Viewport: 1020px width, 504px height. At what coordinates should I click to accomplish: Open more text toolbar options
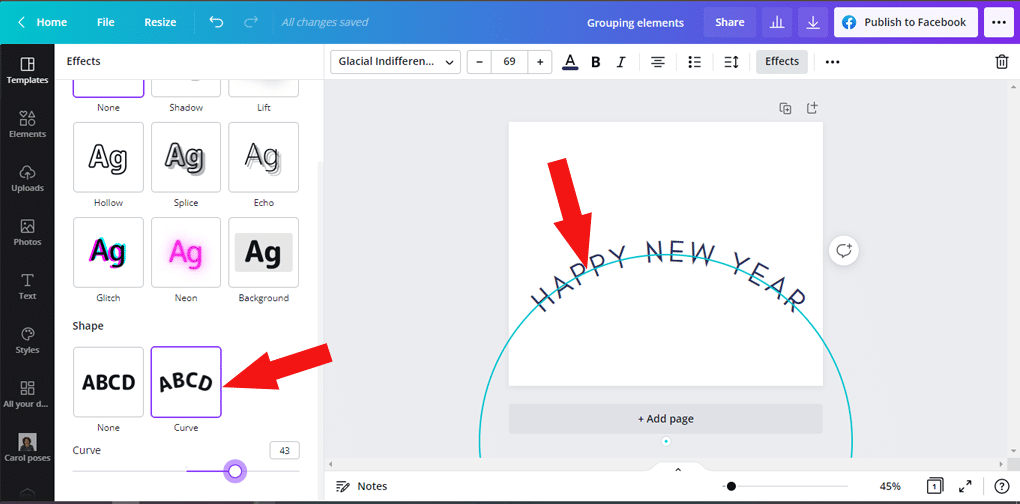[x=833, y=62]
